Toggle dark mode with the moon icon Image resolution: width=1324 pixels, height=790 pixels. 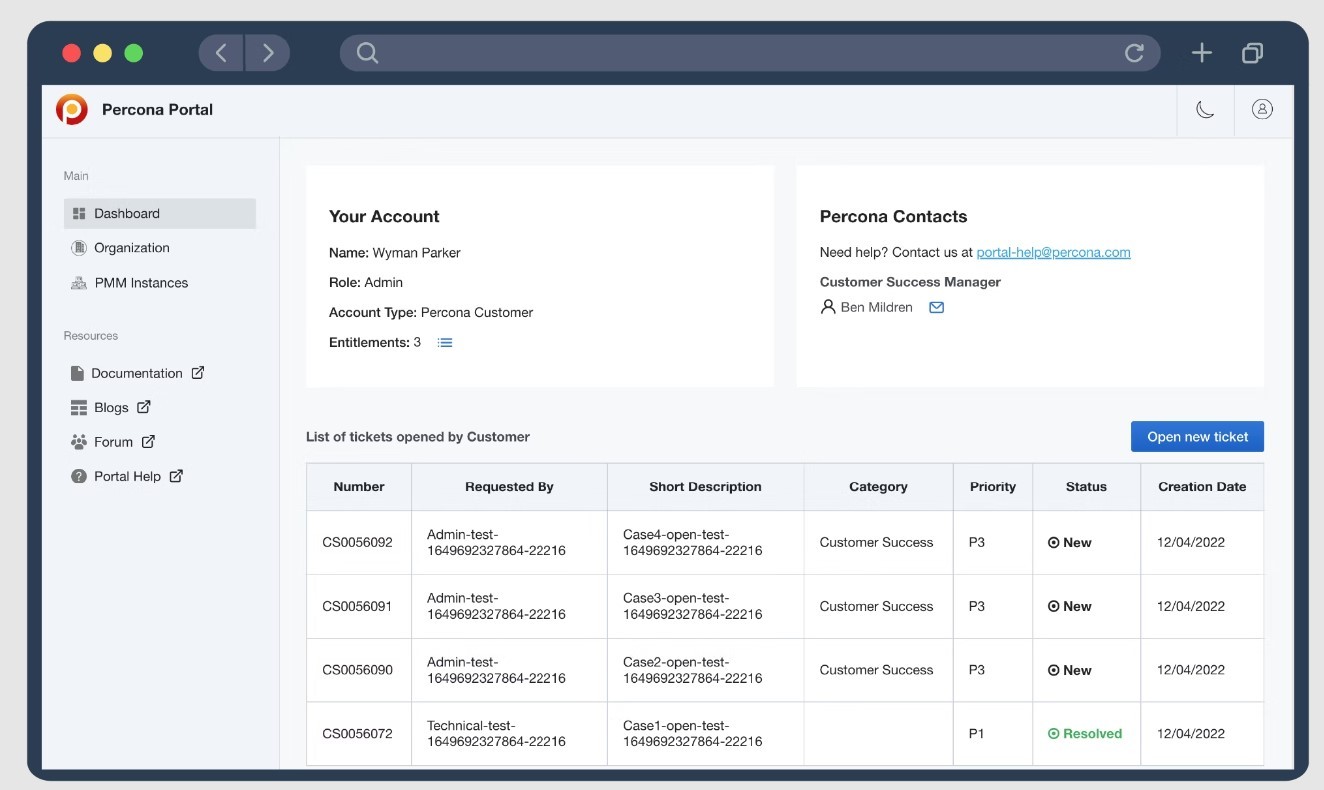(x=1205, y=110)
